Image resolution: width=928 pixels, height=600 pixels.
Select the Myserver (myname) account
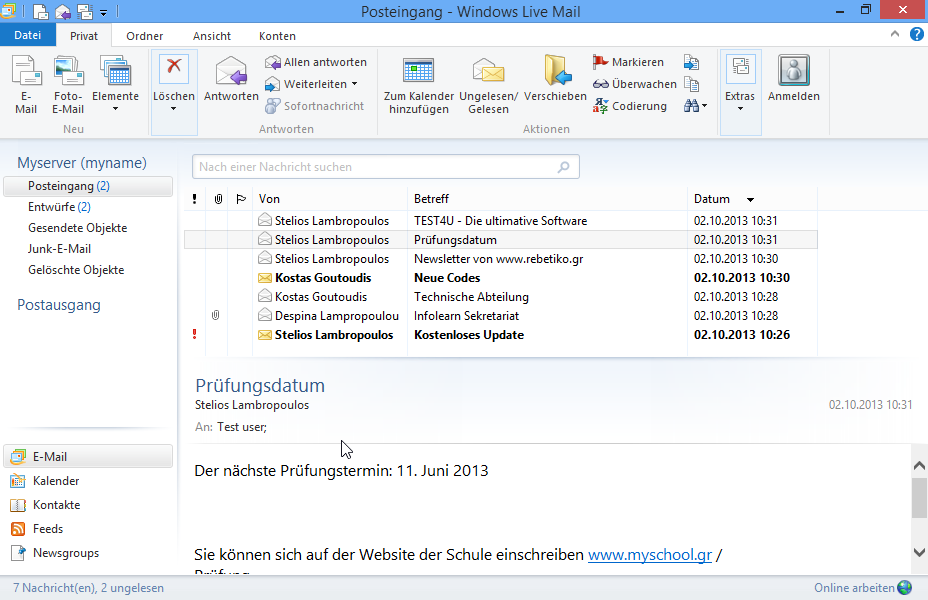[x=82, y=163]
